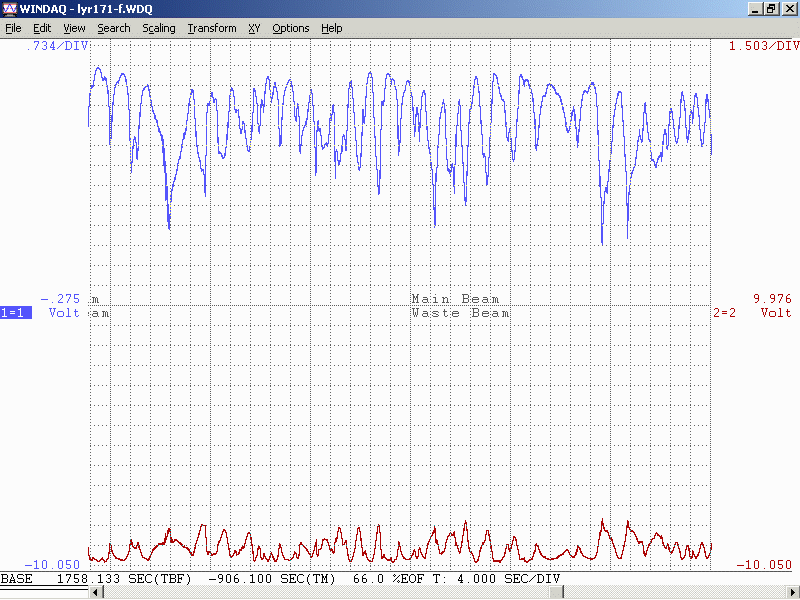
Task: Open the View menu
Action: pyautogui.click(x=74, y=28)
